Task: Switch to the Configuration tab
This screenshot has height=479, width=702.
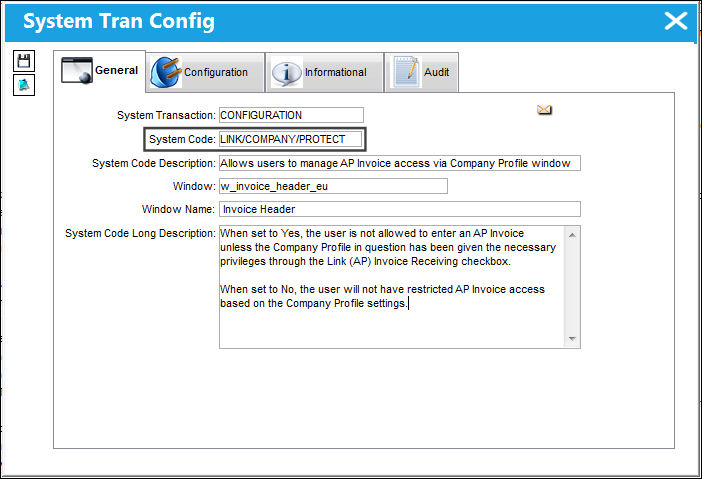Action: (205, 72)
